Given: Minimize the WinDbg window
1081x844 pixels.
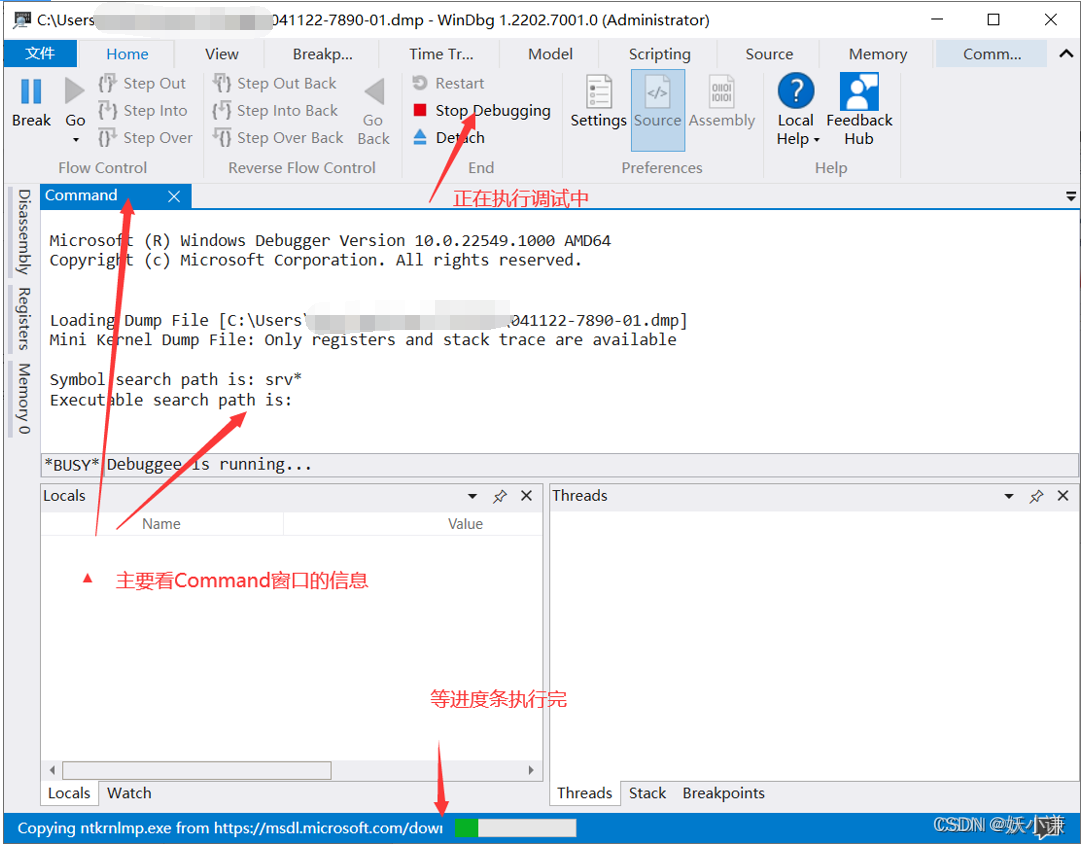Looking at the screenshot, I should pyautogui.click(x=936, y=19).
